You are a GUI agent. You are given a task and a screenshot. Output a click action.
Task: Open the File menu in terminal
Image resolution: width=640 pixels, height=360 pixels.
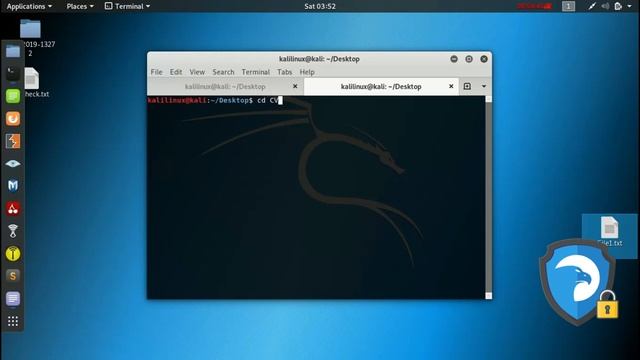(156, 72)
